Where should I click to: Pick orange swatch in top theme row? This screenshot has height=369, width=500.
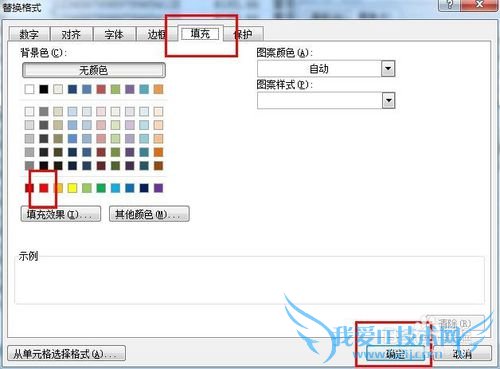click(158, 89)
